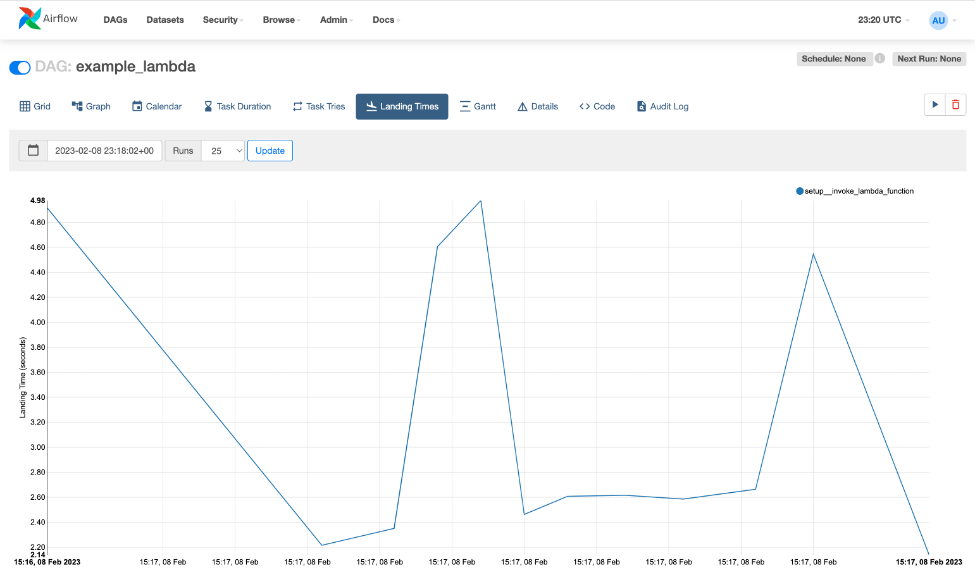Open the DAGs menu item

click(x=115, y=20)
